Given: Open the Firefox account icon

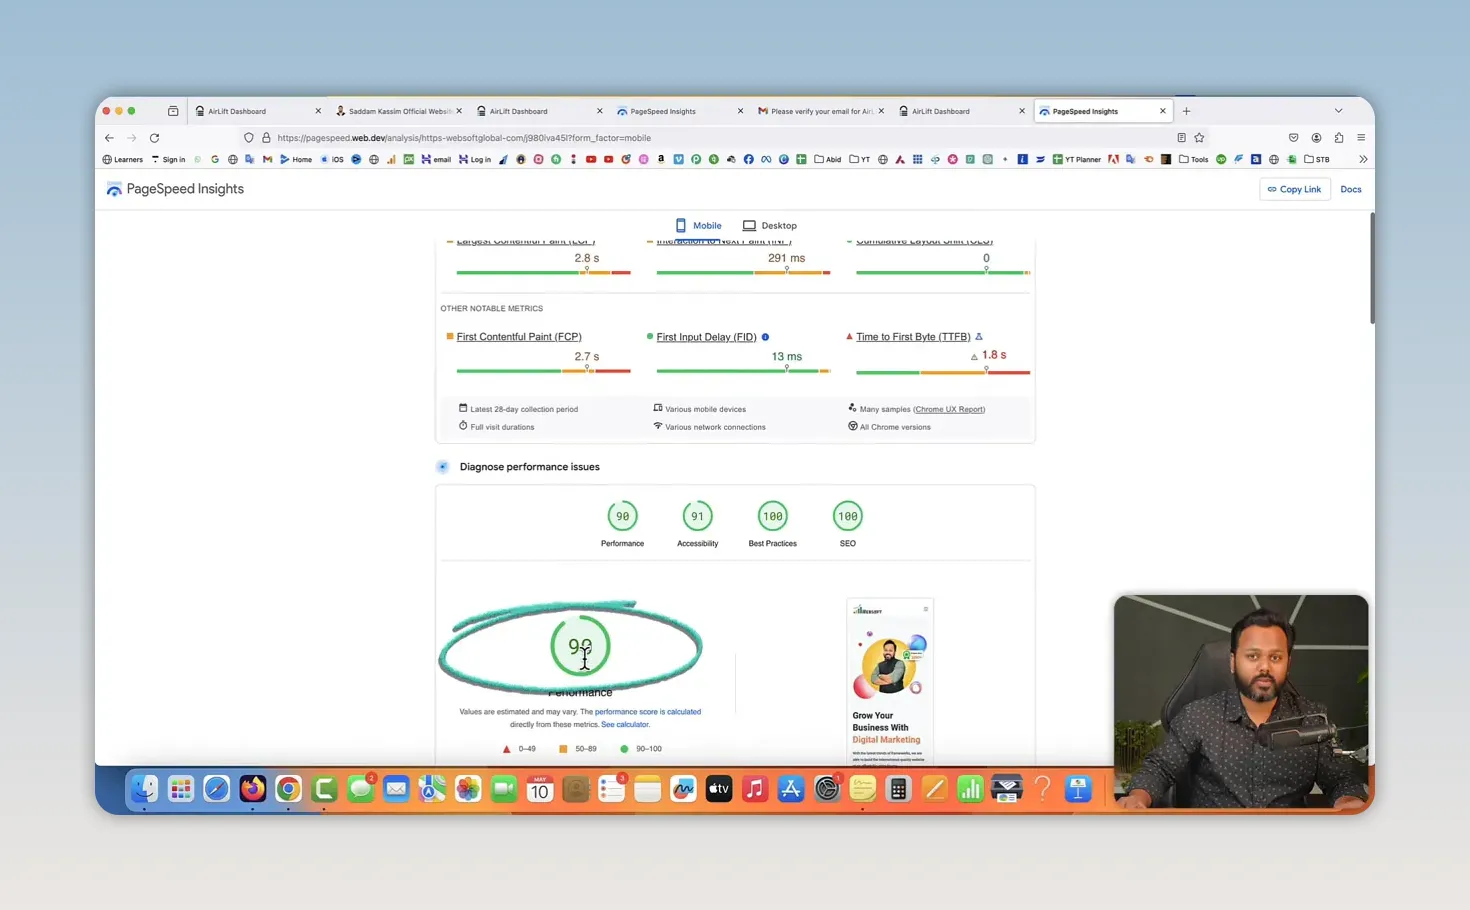Looking at the screenshot, I should [x=1316, y=138].
